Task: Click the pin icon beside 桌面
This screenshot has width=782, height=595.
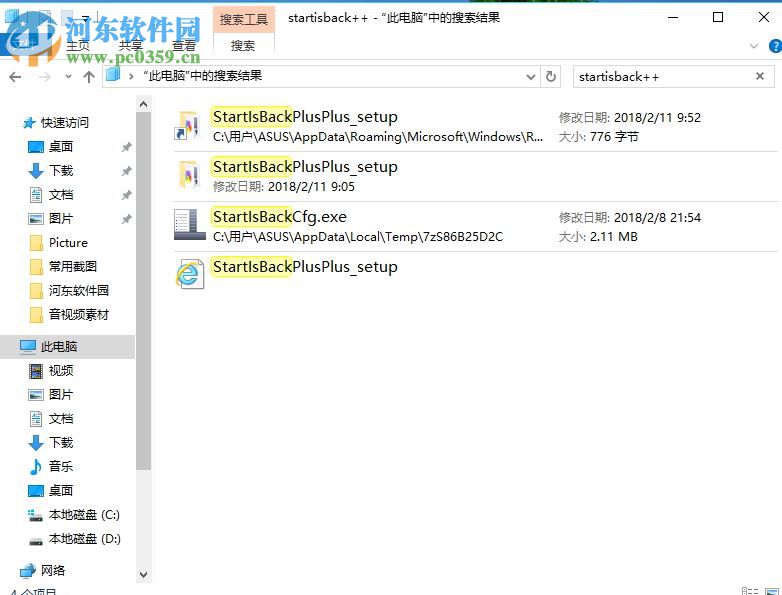Action: (x=127, y=147)
